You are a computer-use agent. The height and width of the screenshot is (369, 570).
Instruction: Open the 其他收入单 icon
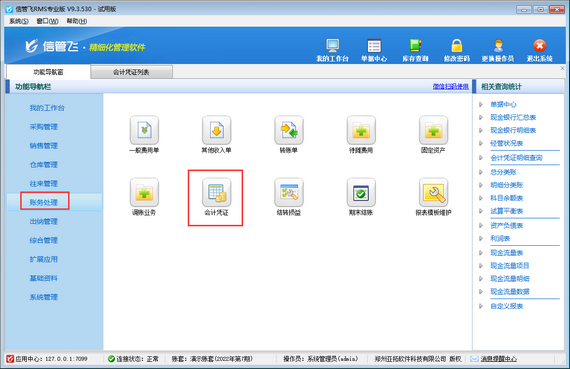[x=217, y=130]
